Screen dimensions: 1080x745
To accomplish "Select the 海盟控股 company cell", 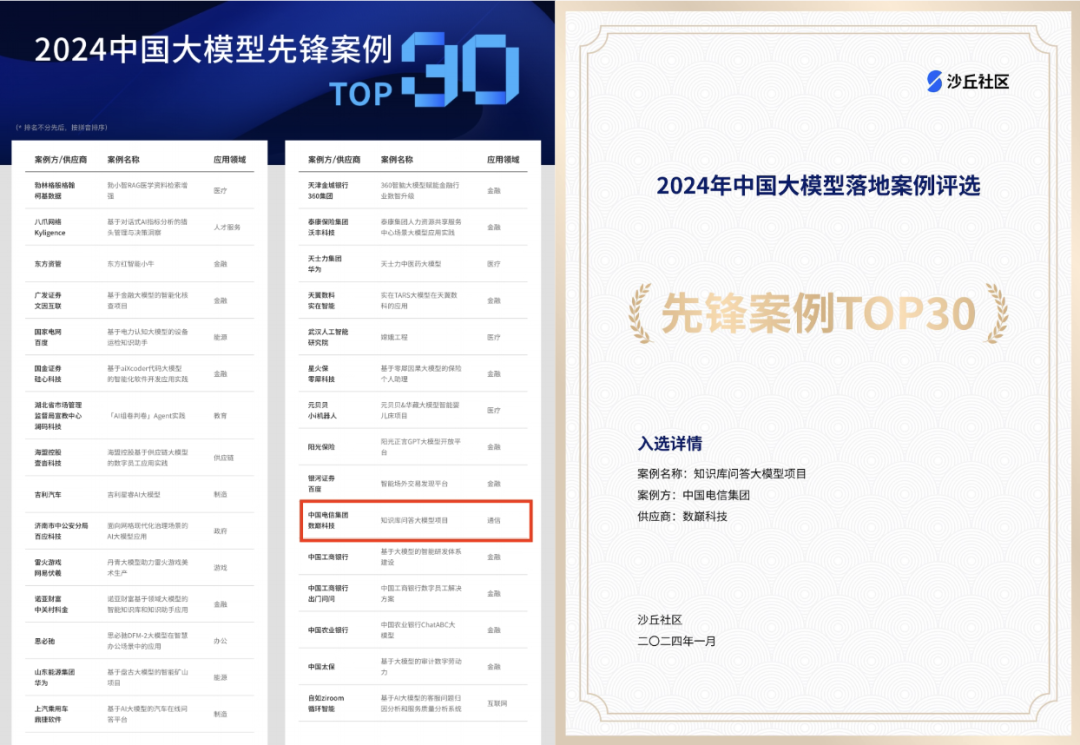I will 48,458.
